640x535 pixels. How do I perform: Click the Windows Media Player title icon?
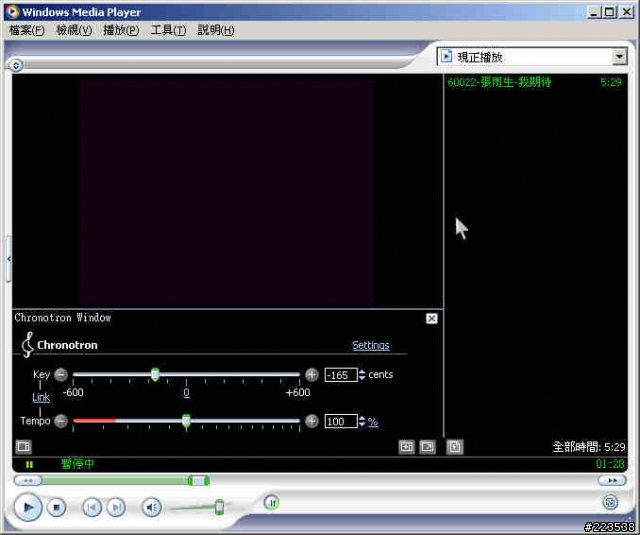click(12, 11)
